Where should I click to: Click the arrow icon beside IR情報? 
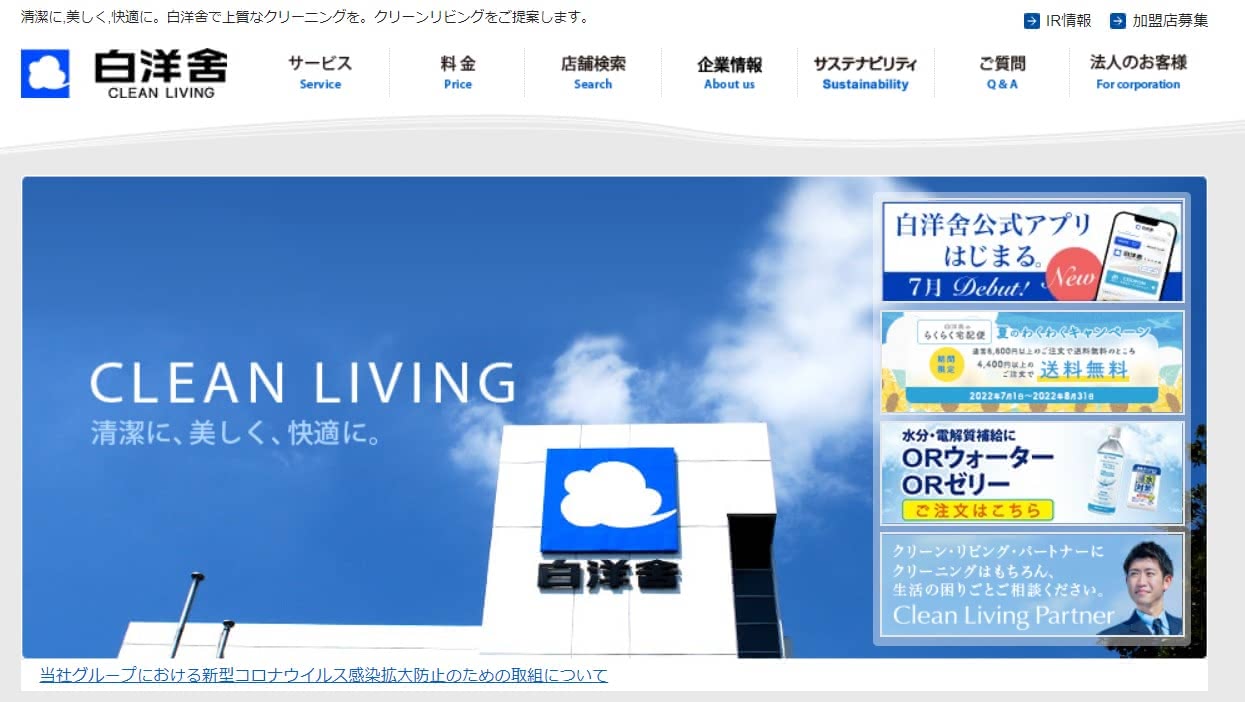(1032, 20)
